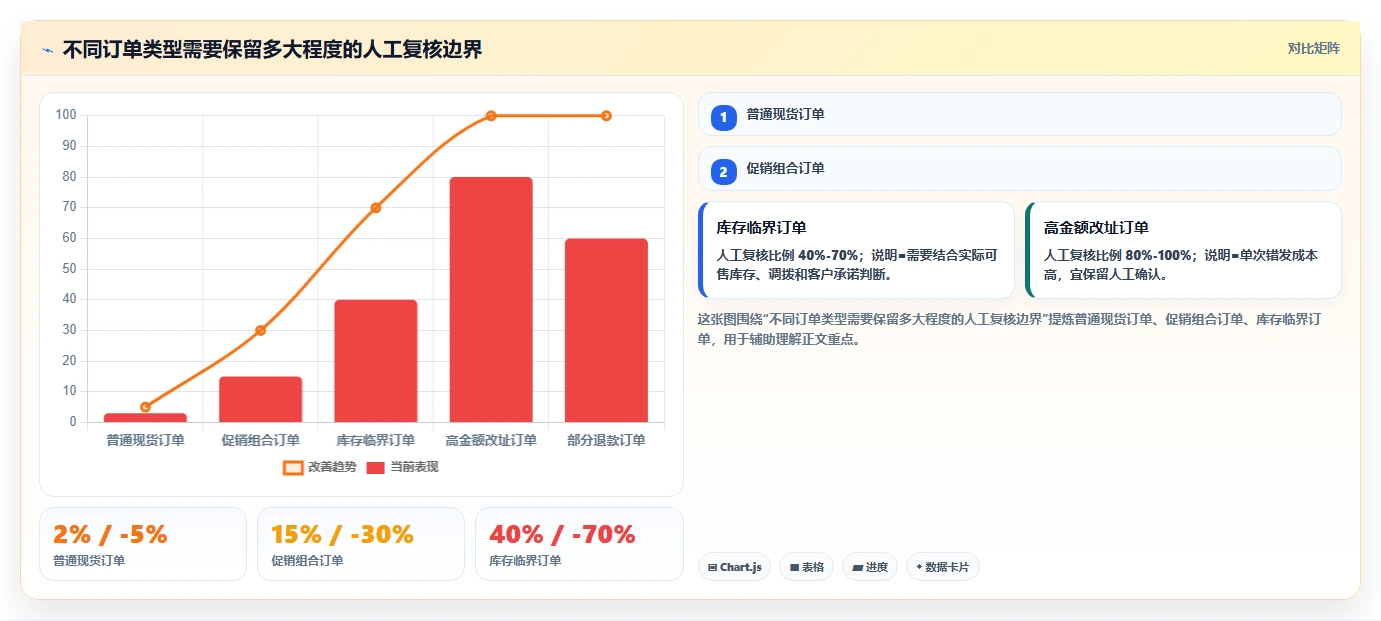Click the Chart.js tag chip

coord(734,567)
